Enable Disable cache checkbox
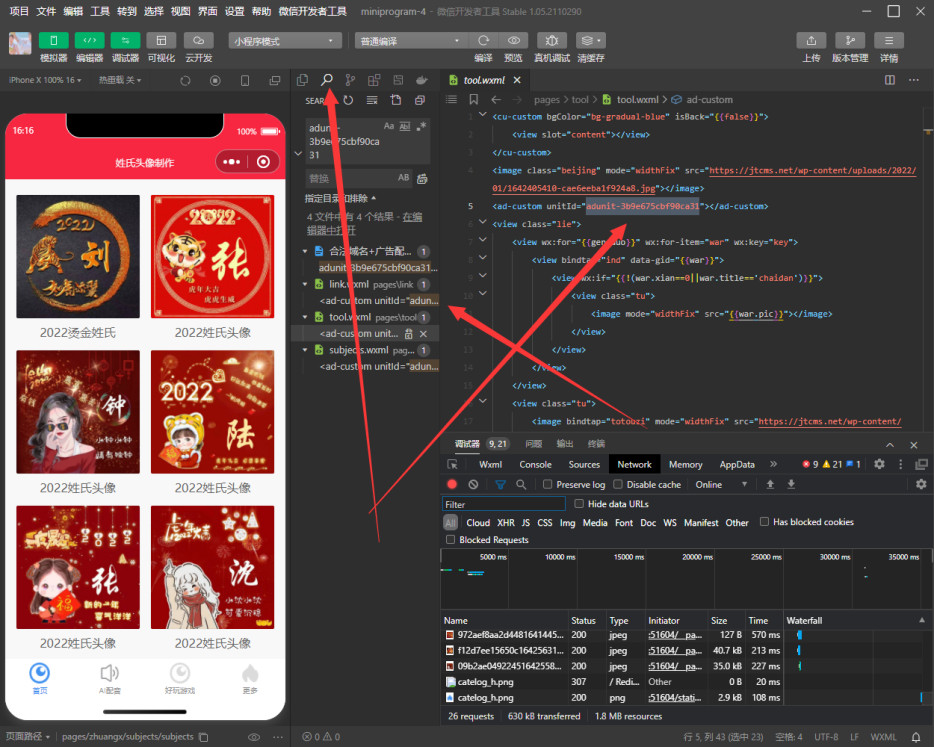Image resolution: width=934 pixels, height=747 pixels. [618, 484]
